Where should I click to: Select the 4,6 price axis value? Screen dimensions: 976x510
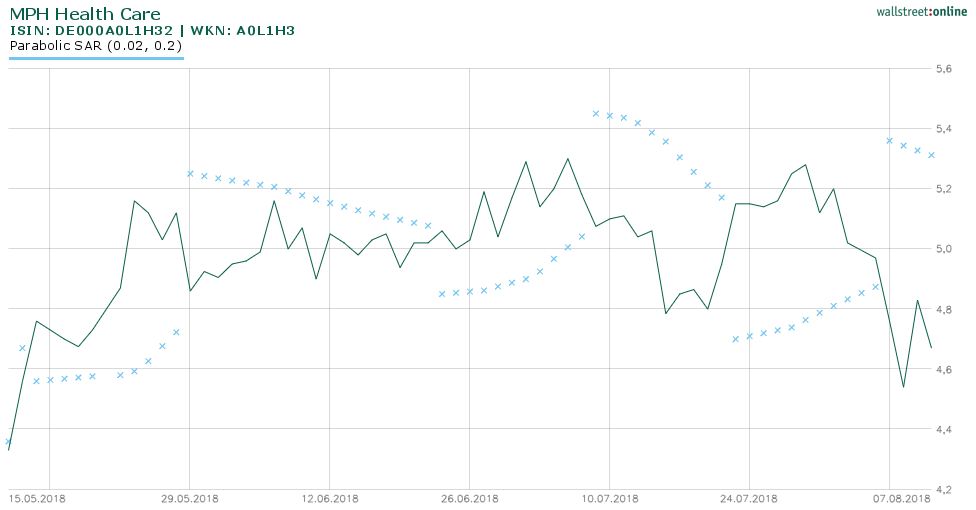pyautogui.click(x=943, y=370)
